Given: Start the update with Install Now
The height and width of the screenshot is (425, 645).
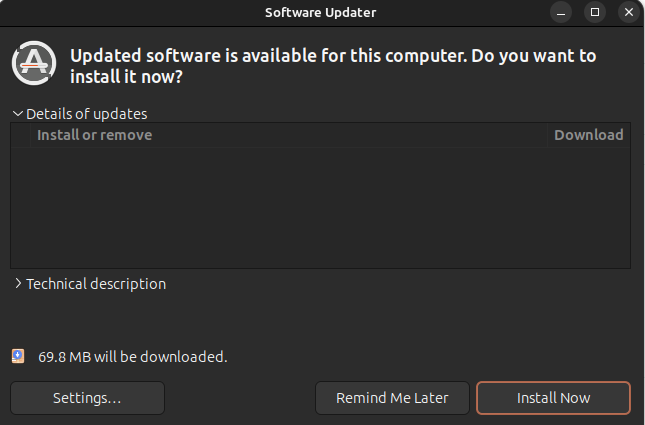Looking at the screenshot, I should pyautogui.click(x=553, y=398).
